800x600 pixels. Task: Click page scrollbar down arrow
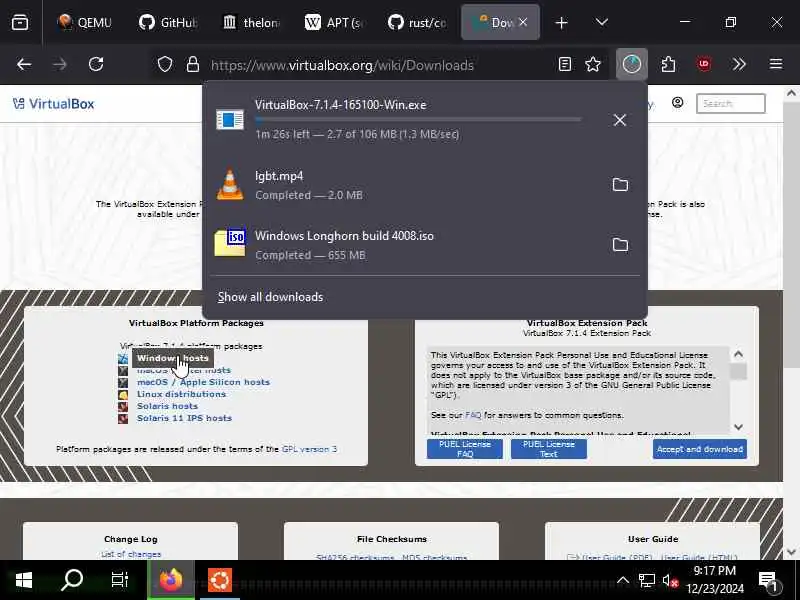pos(791,552)
